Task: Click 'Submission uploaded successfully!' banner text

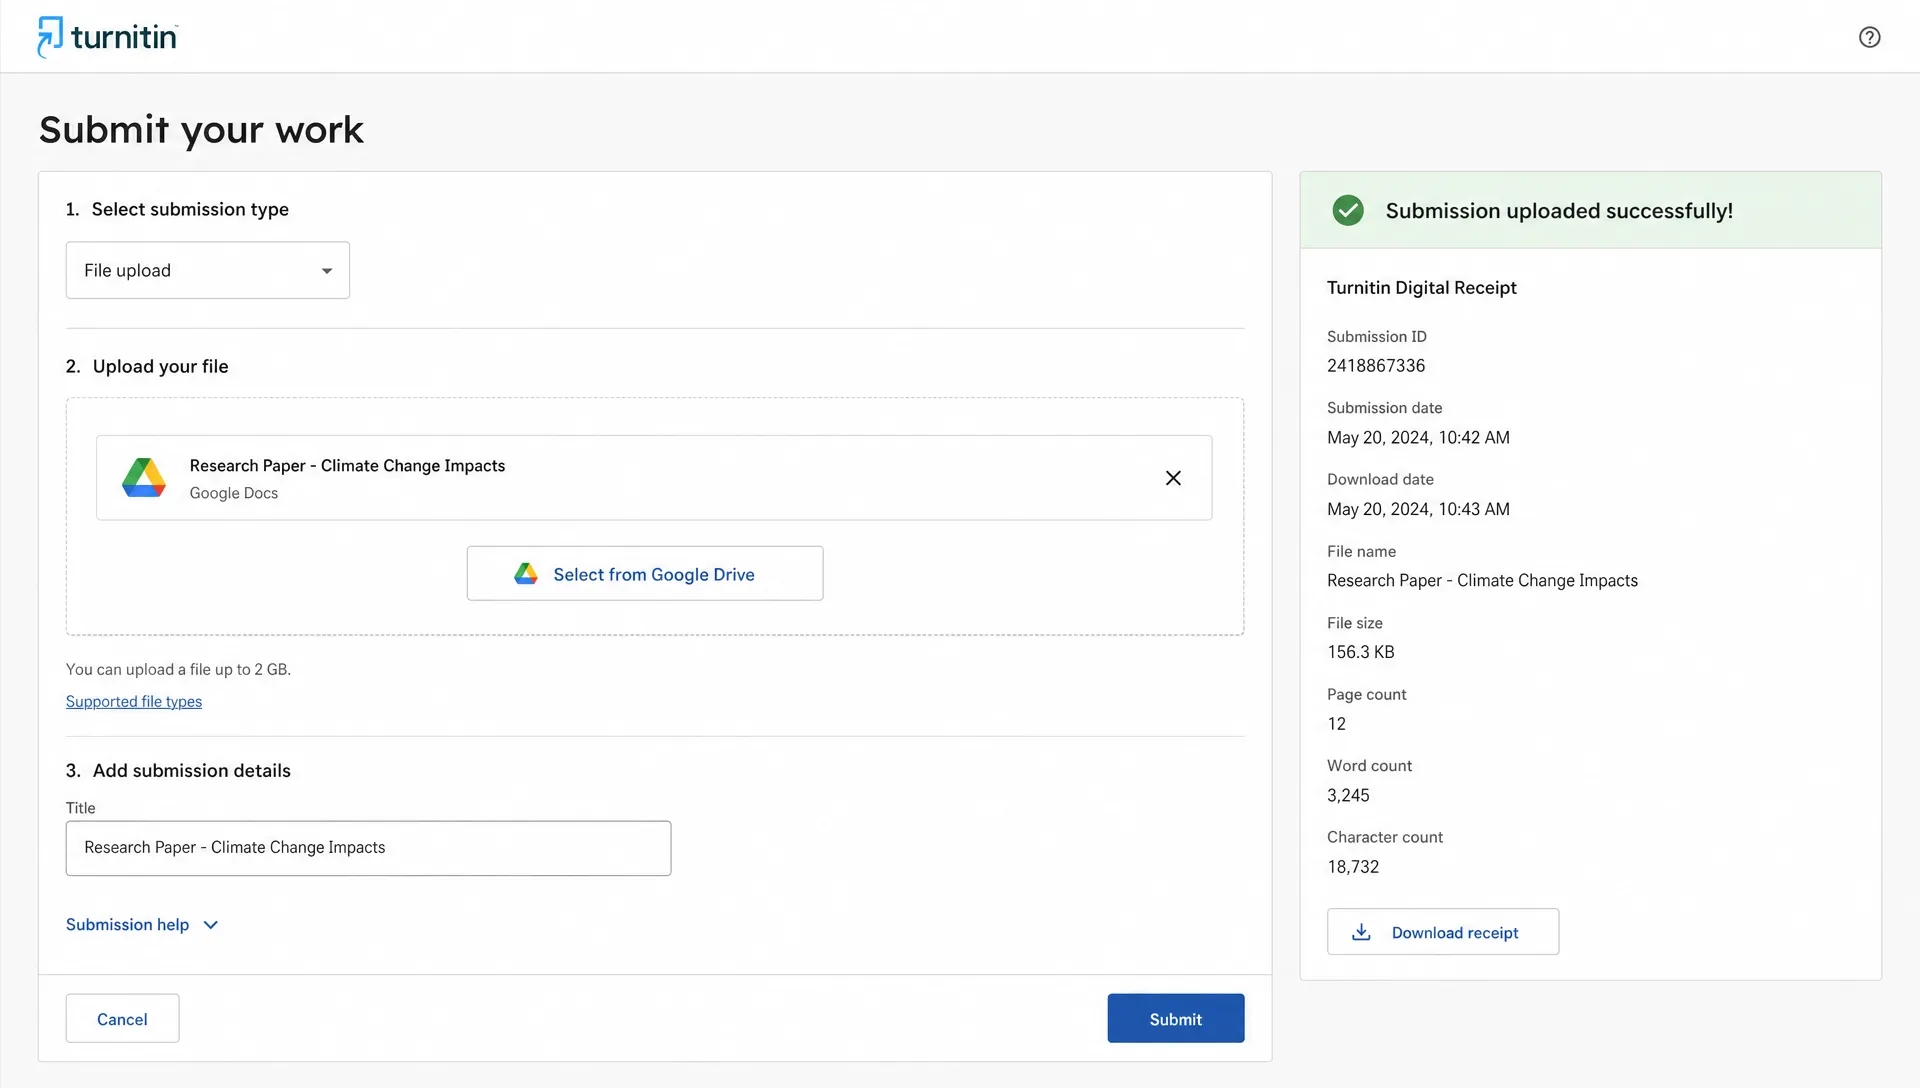Action: point(1559,211)
